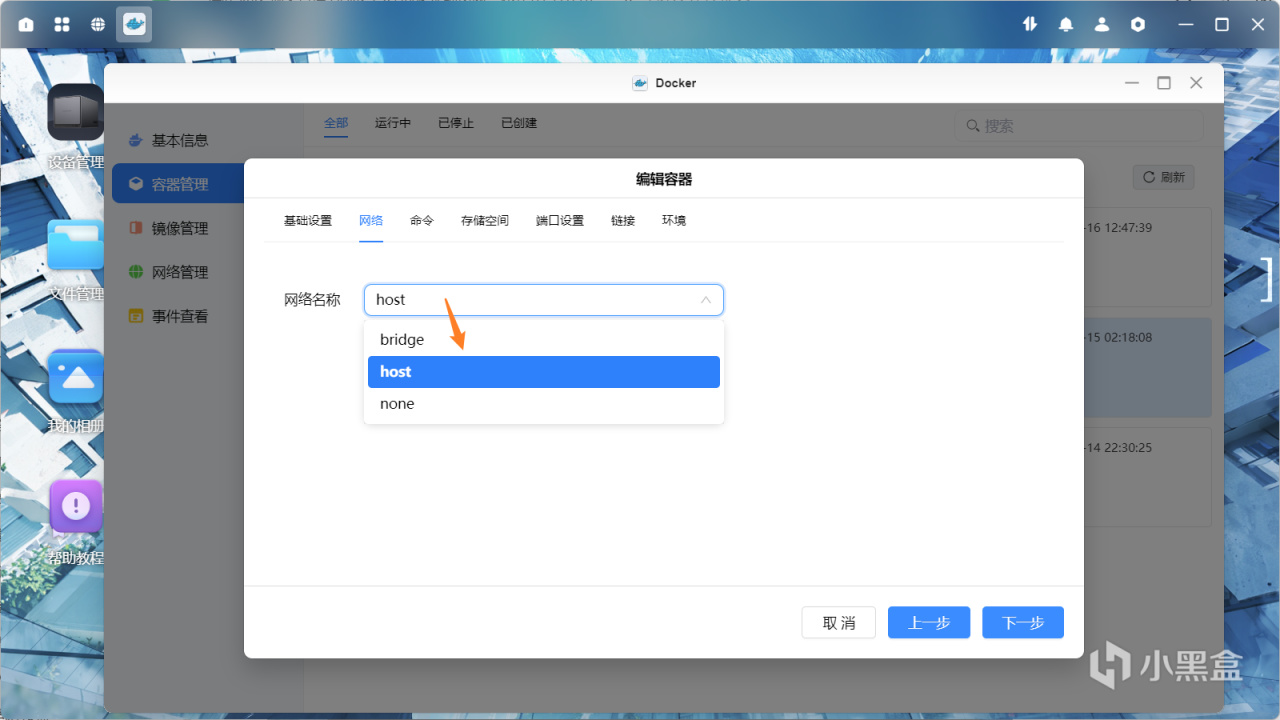Screen dimensions: 1280x720
Task: Switch to the 链接 tab
Action: tap(623, 220)
